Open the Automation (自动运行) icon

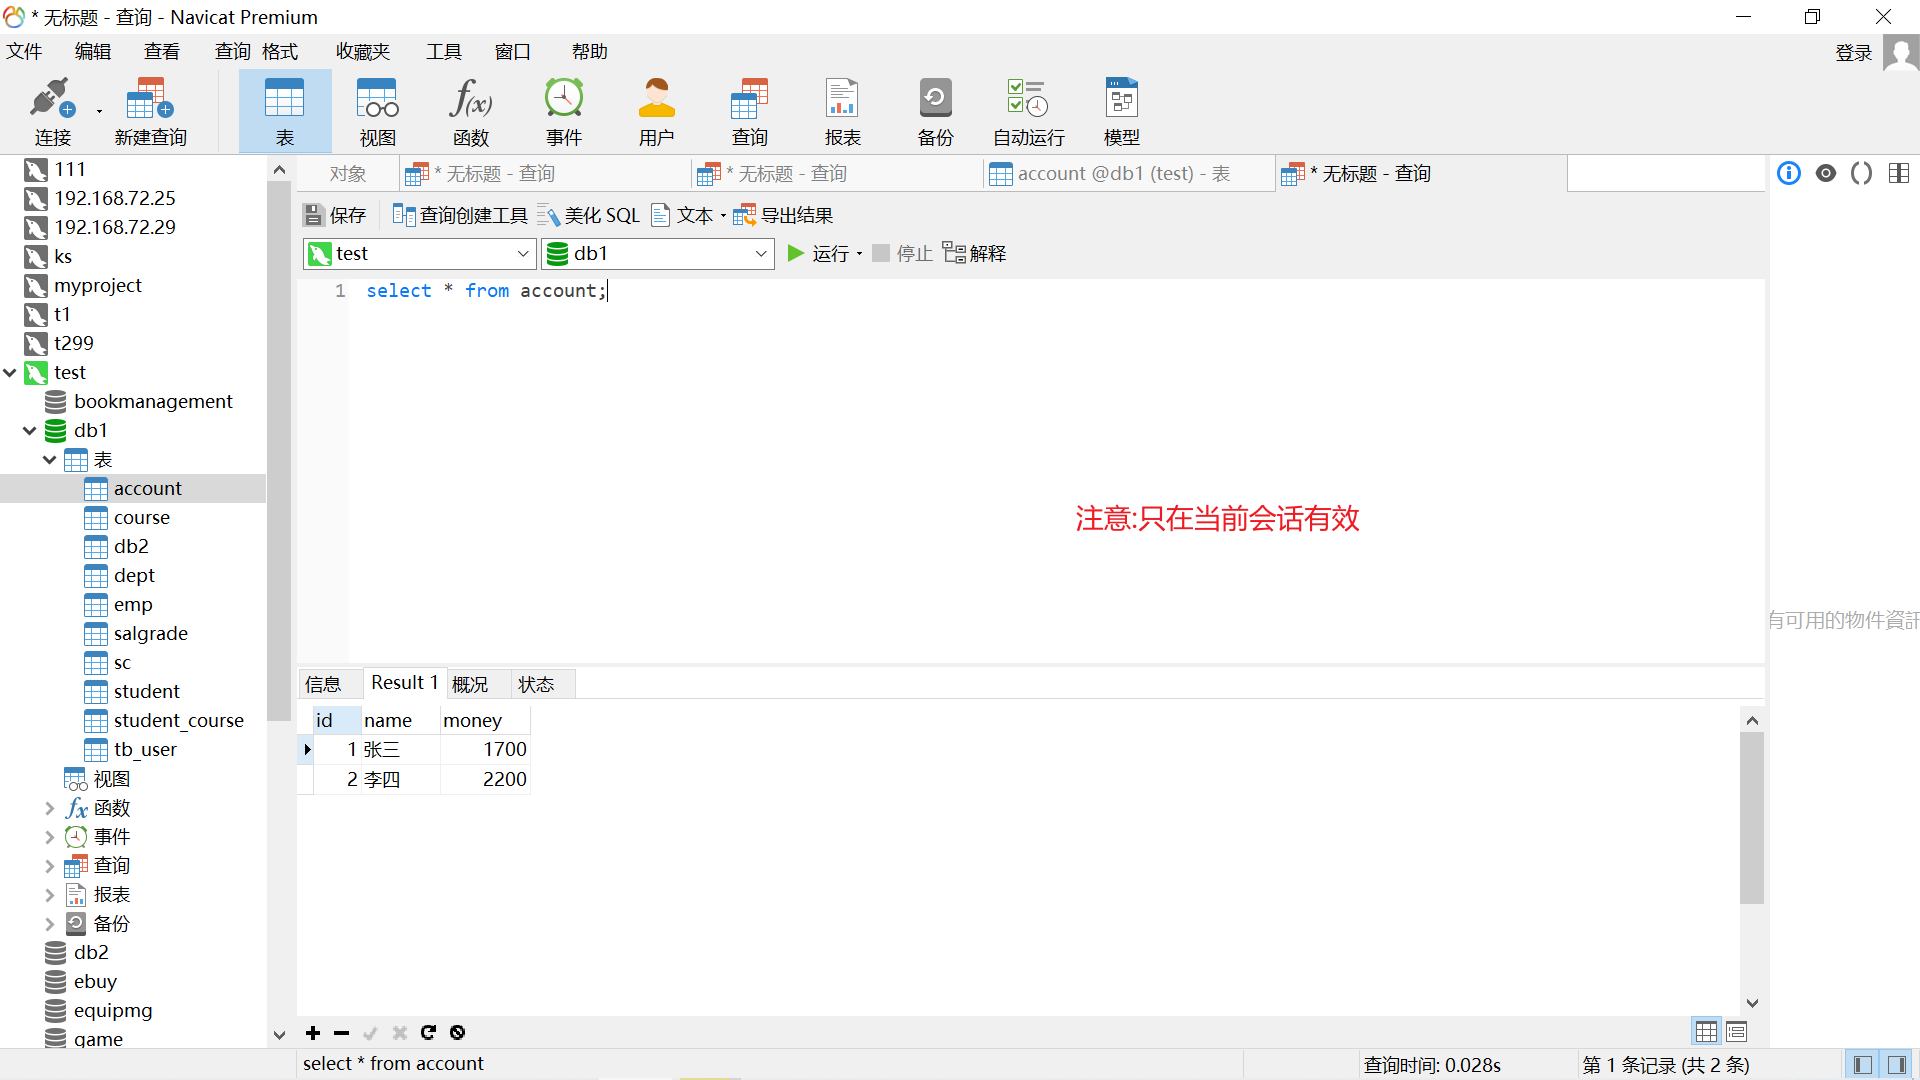point(1028,111)
